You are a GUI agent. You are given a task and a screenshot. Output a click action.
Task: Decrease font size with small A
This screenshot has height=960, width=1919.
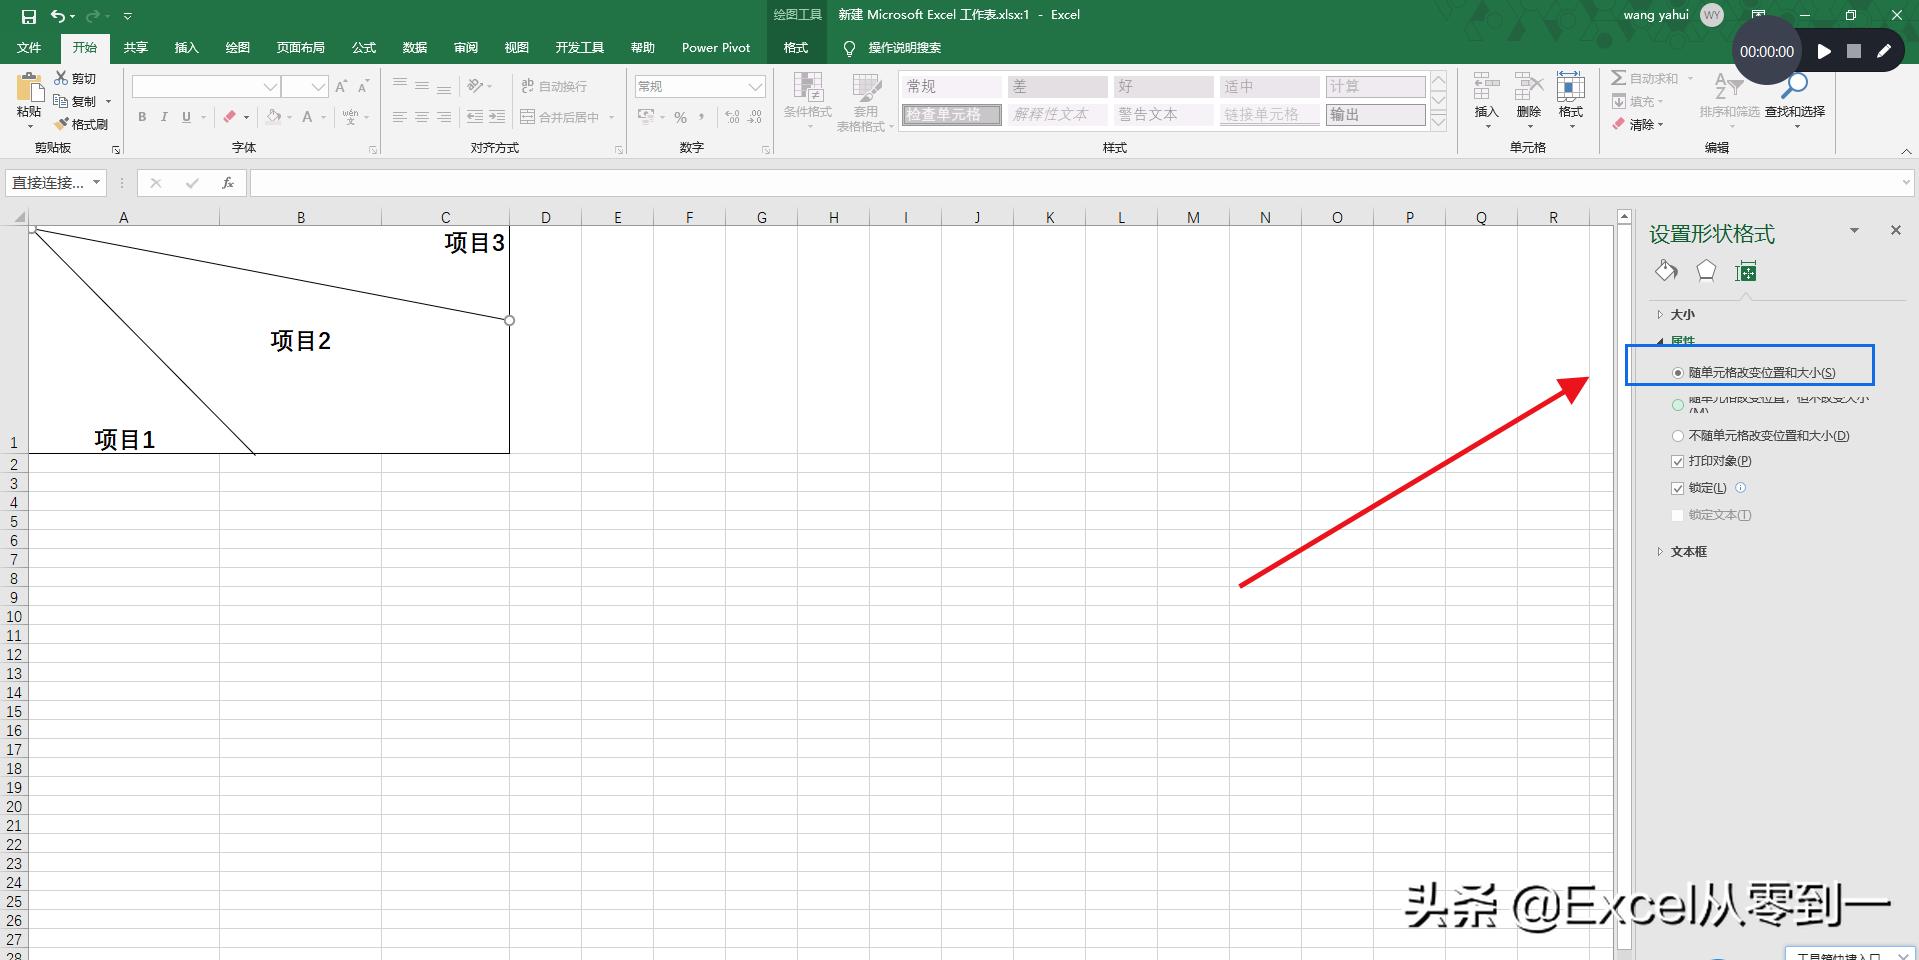tap(363, 87)
